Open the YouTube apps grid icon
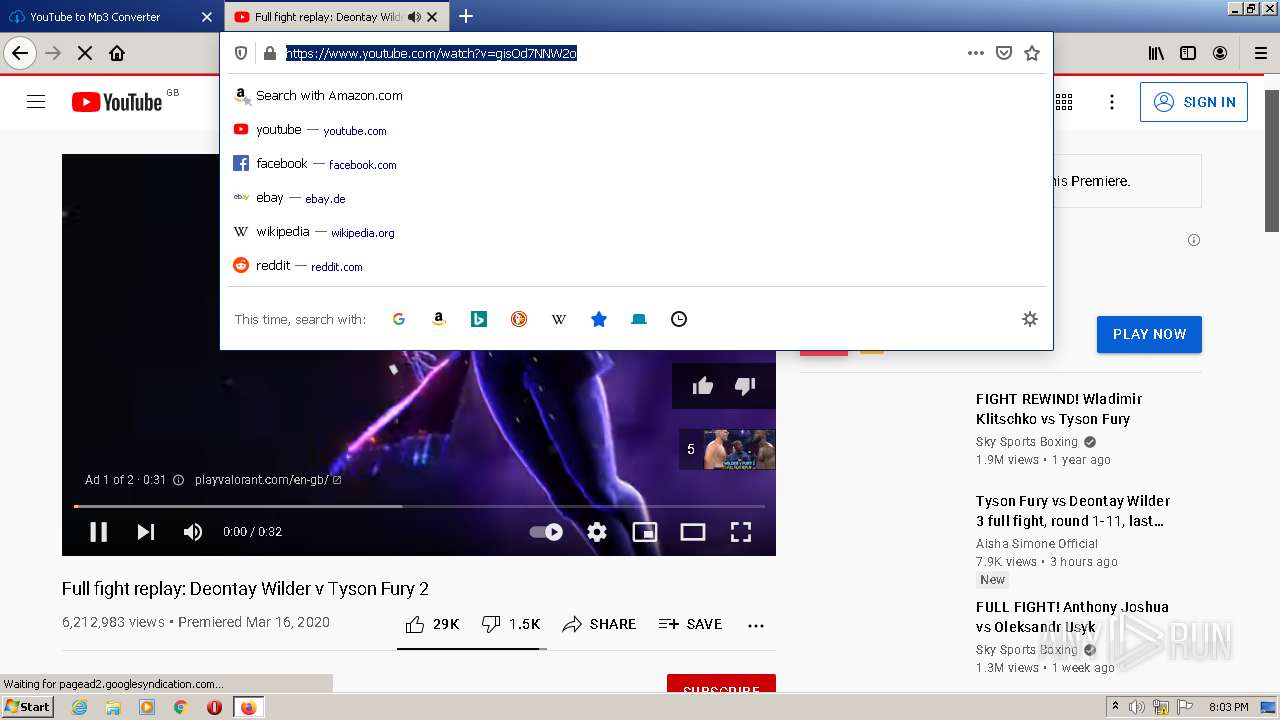The image size is (1280, 720). coord(1064,101)
